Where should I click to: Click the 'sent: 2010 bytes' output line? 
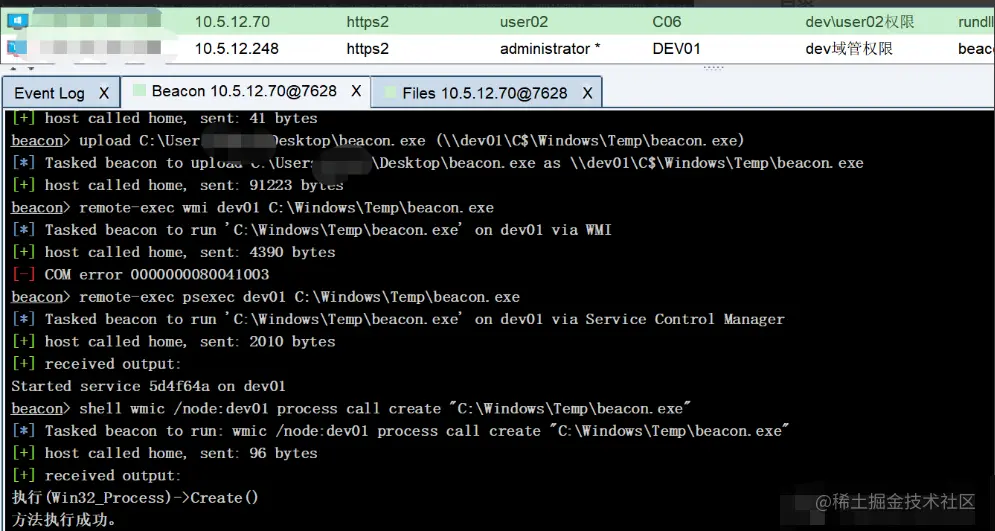(173, 341)
